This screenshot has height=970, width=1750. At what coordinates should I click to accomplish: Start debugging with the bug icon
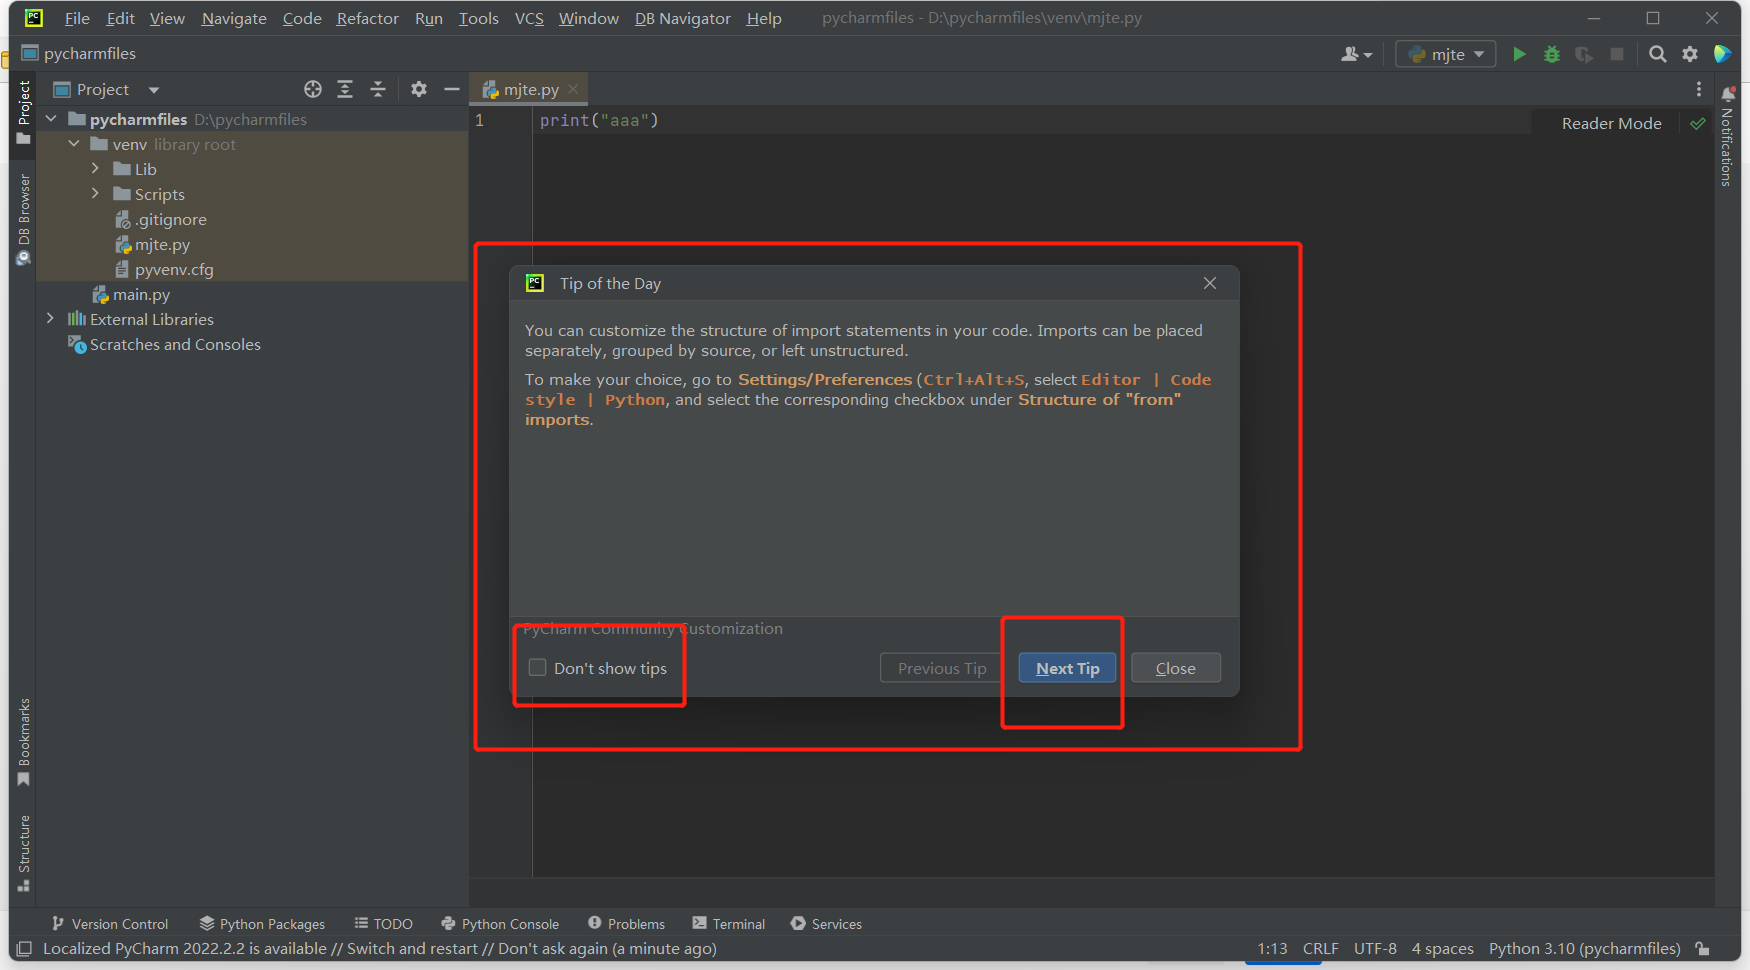[1552, 54]
